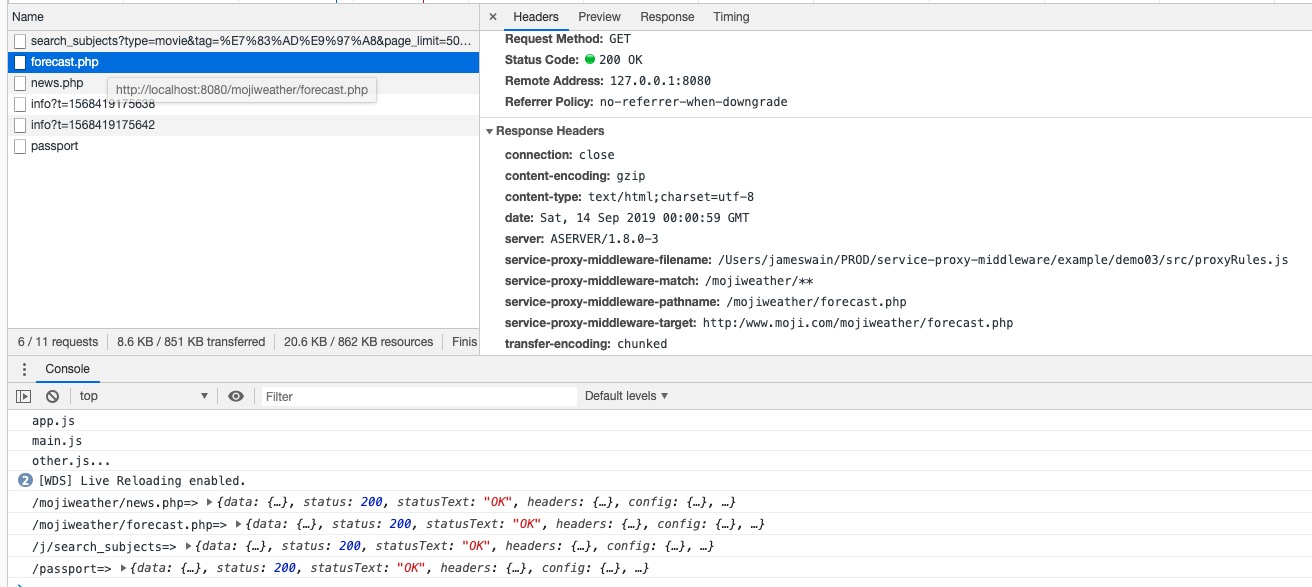The height and width of the screenshot is (587, 1312).
Task: Click the 6 / 11 requests status entry
Action: [x=58, y=342]
